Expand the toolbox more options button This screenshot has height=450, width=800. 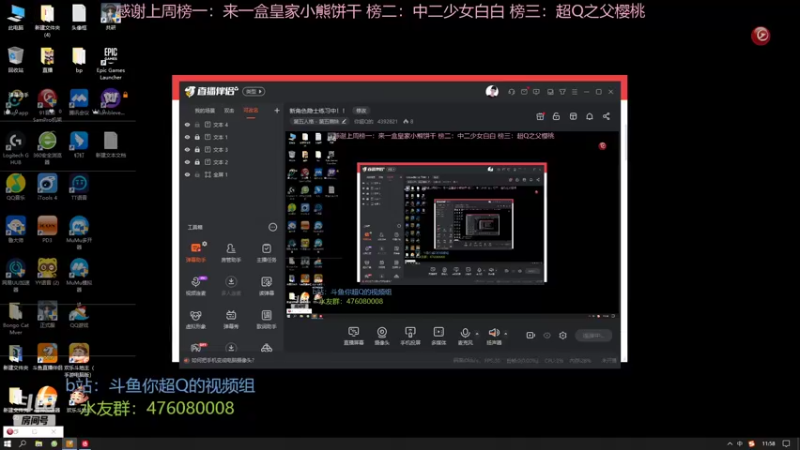[x=273, y=227]
